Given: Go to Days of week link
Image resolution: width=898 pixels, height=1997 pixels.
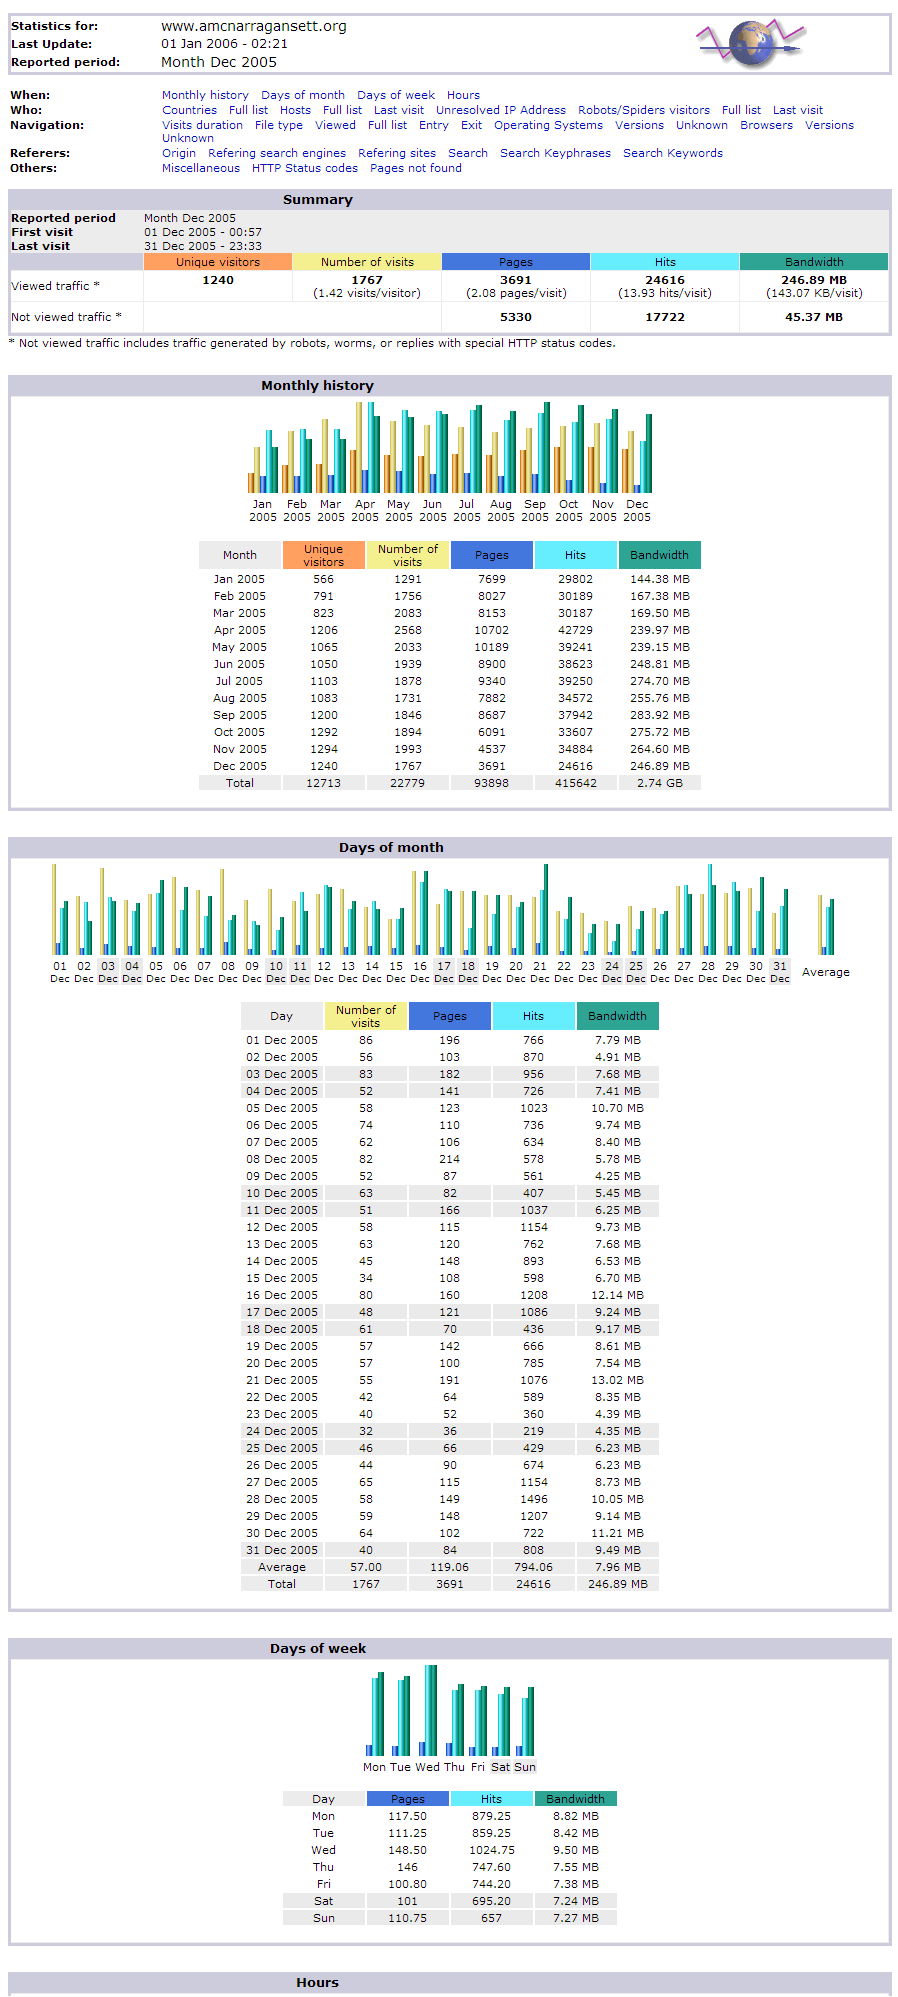Looking at the screenshot, I should (x=395, y=96).
